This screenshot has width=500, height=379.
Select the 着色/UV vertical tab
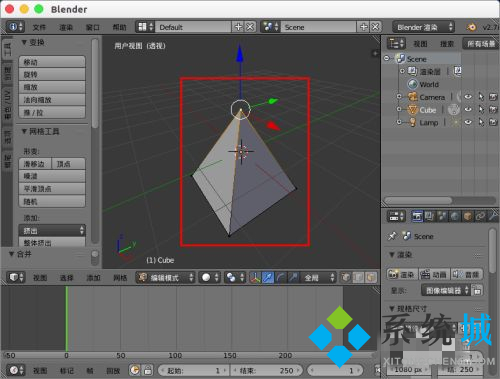coord(7,105)
